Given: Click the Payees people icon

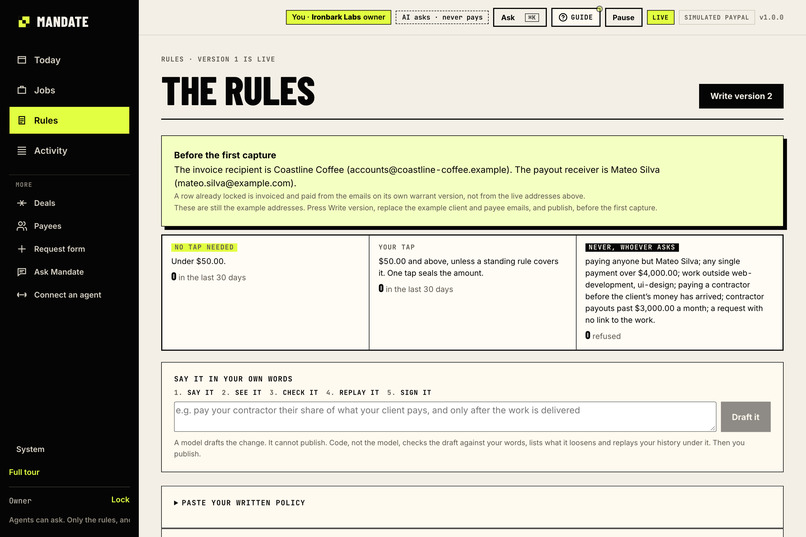Looking at the screenshot, I should (22, 226).
